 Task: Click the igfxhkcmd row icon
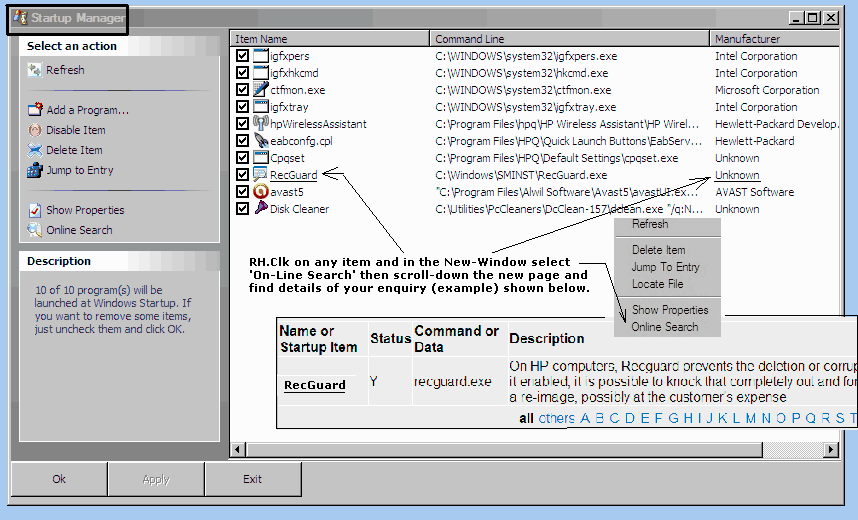261,73
